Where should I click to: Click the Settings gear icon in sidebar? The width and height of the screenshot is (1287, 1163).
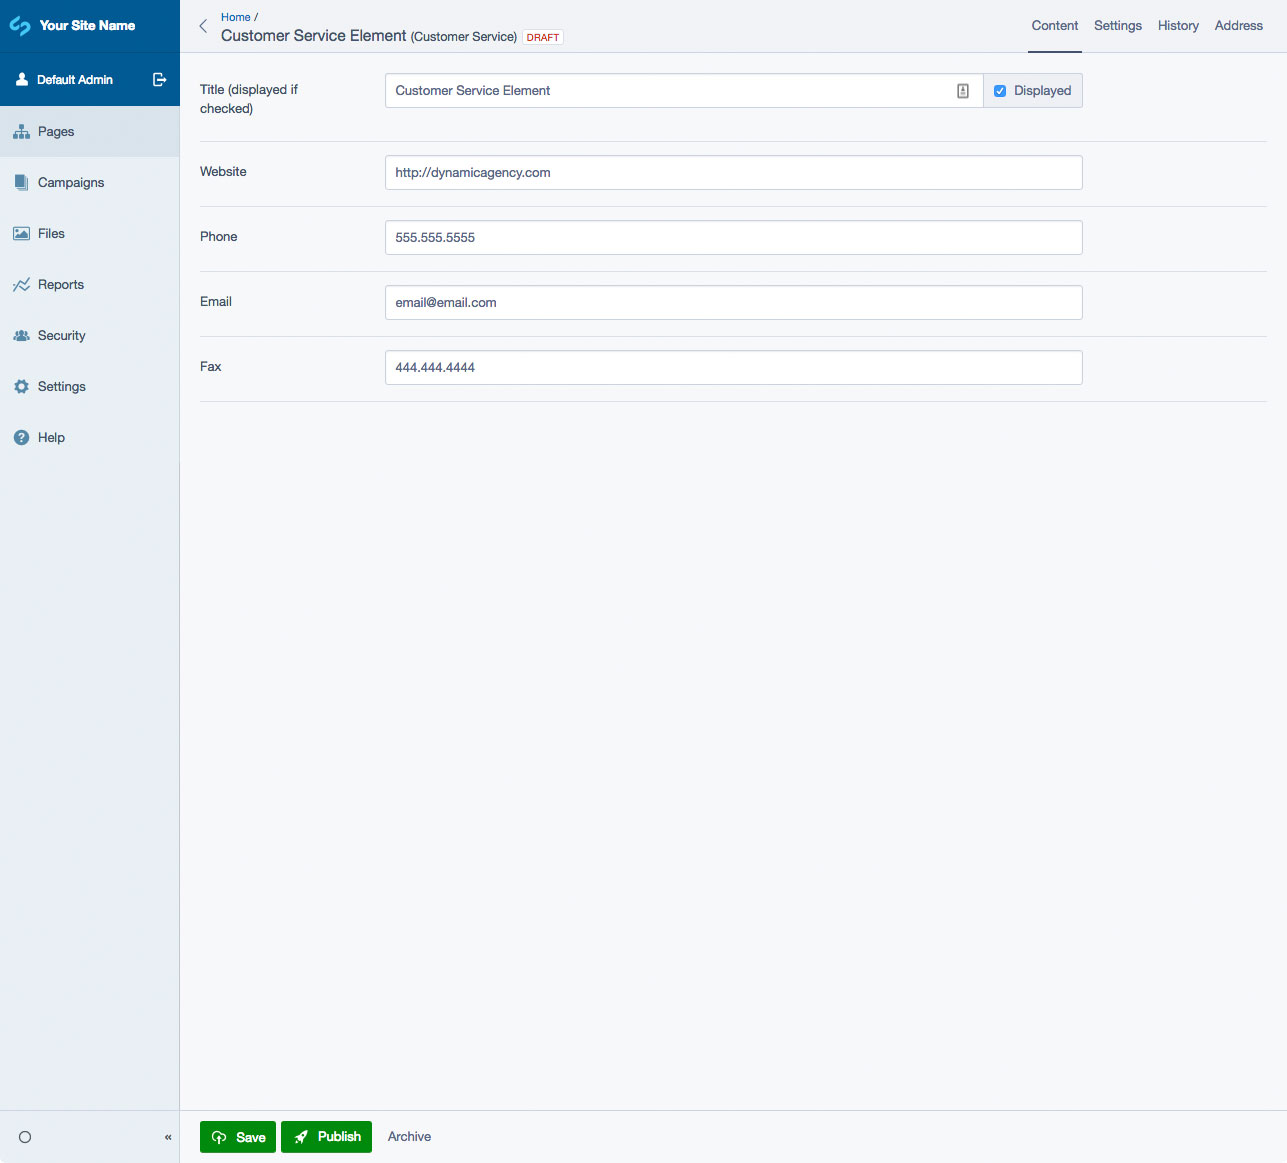coord(21,387)
